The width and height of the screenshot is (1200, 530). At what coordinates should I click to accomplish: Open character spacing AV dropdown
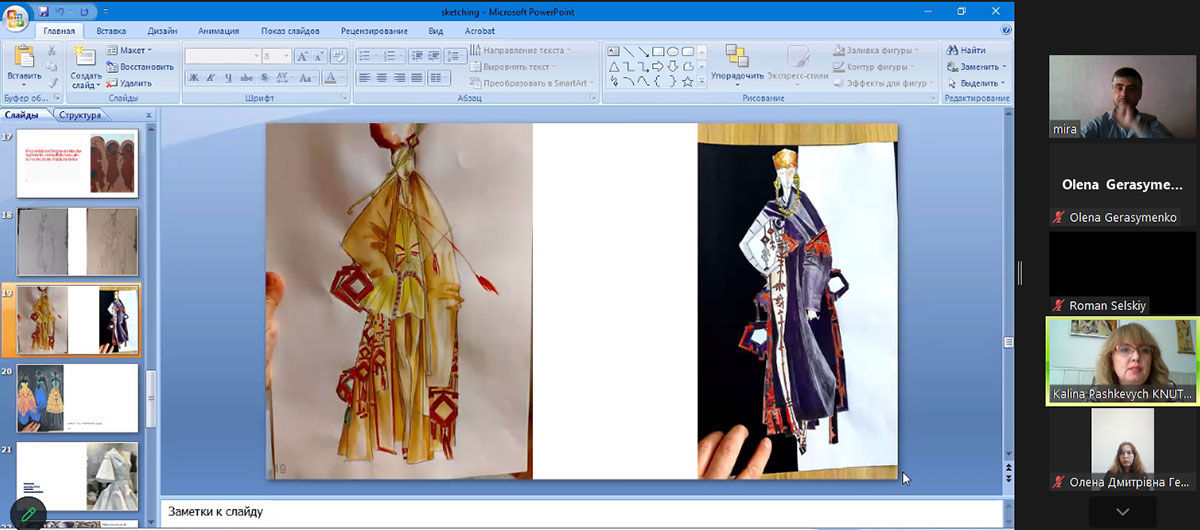click(x=283, y=78)
